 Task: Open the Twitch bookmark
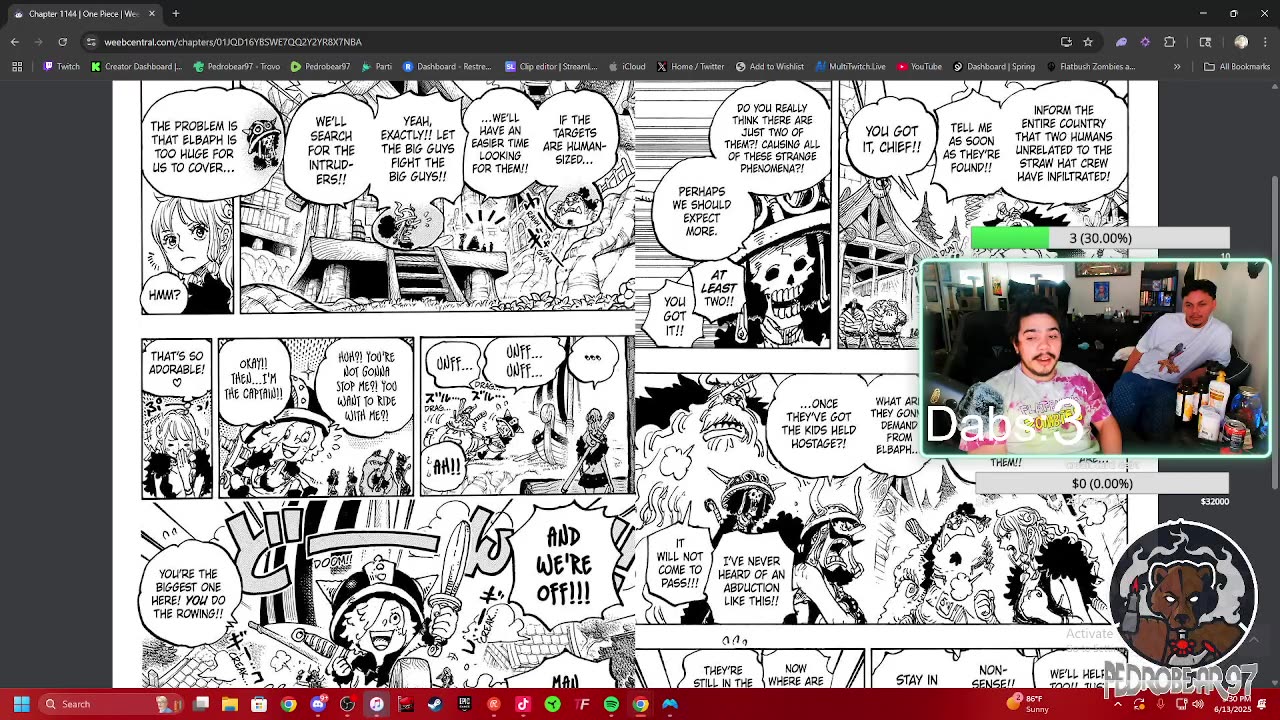pos(62,67)
